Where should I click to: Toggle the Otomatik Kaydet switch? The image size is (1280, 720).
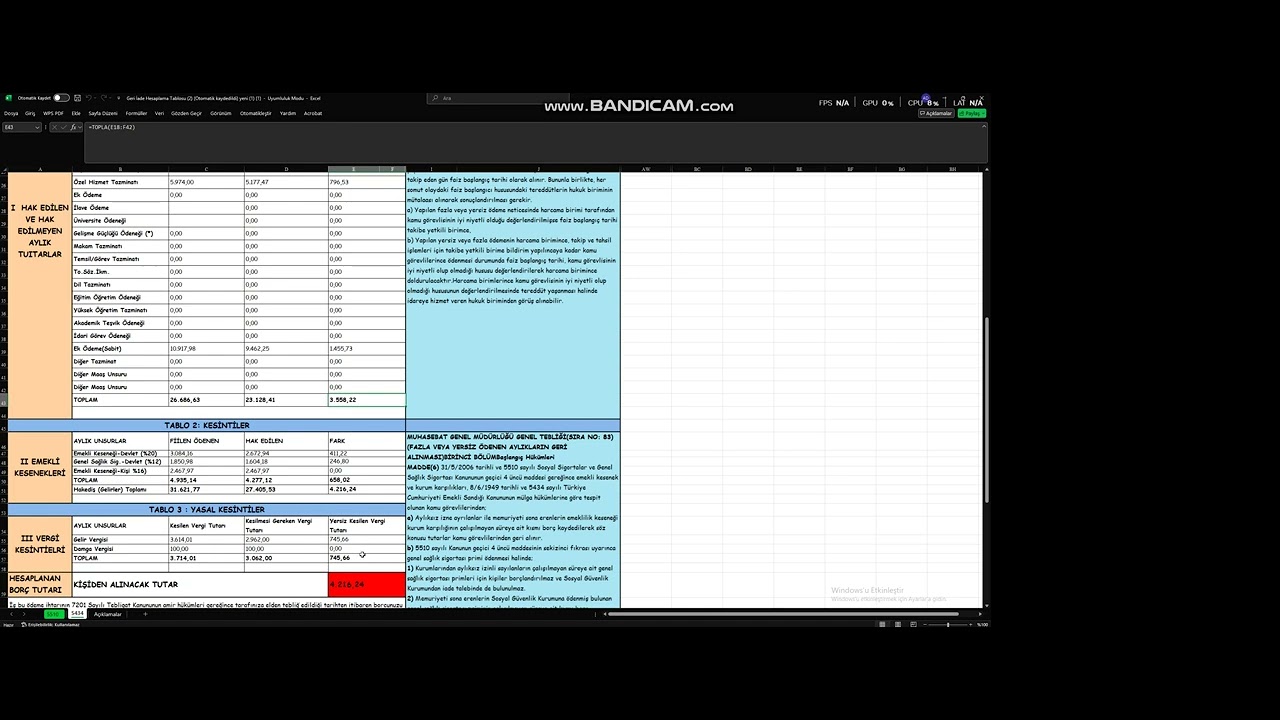(x=61, y=98)
